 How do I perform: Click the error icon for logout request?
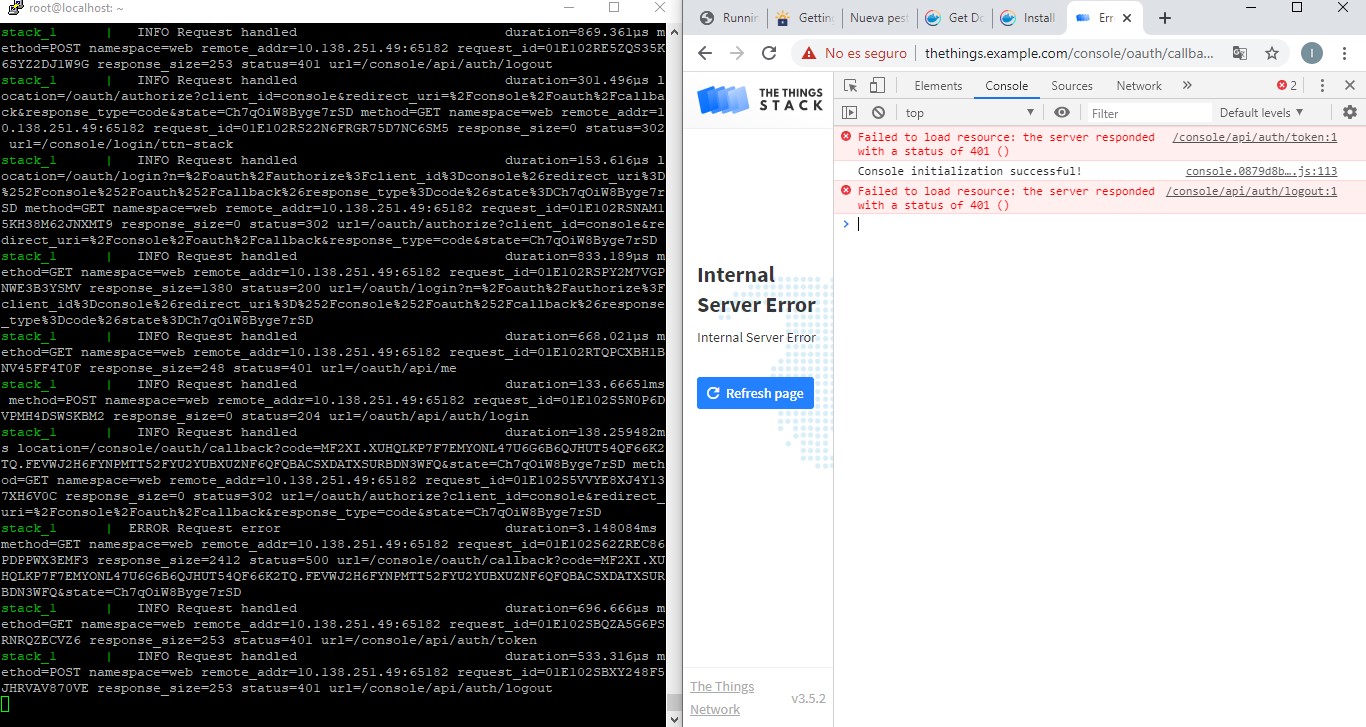(x=846, y=191)
